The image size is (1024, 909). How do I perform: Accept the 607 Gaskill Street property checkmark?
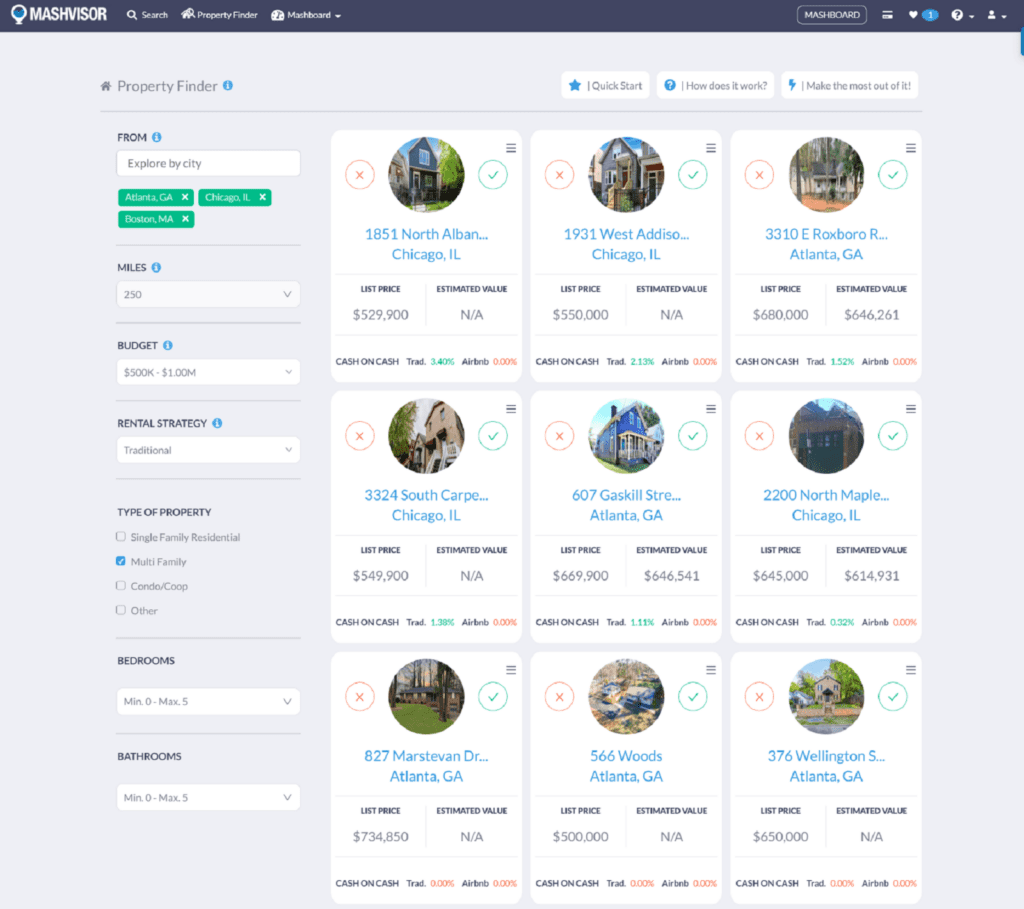693,436
